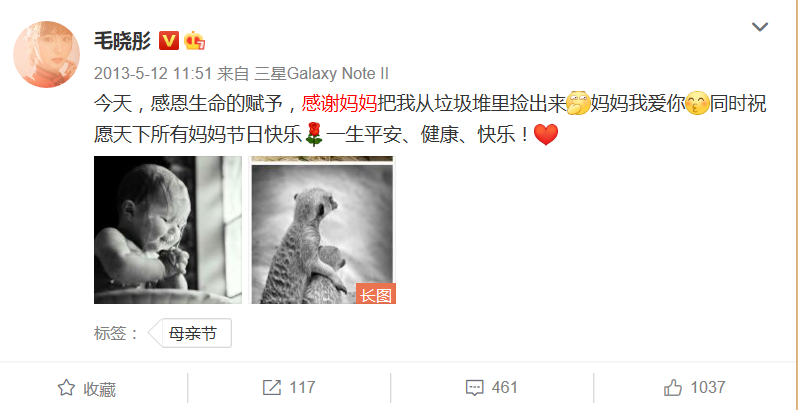Open the 毛晓彤 username link
The height and width of the screenshot is (410, 798).
click(x=123, y=41)
